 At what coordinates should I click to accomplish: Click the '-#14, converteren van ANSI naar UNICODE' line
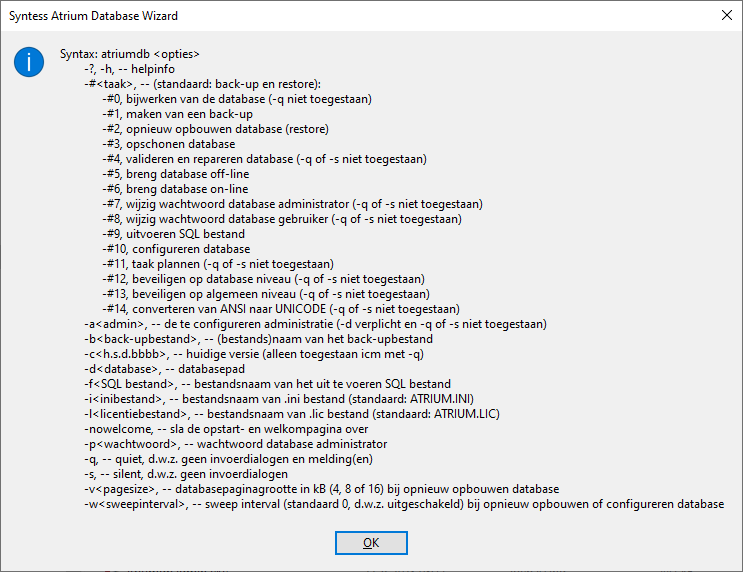pyautogui.click(x=281, y=309)
